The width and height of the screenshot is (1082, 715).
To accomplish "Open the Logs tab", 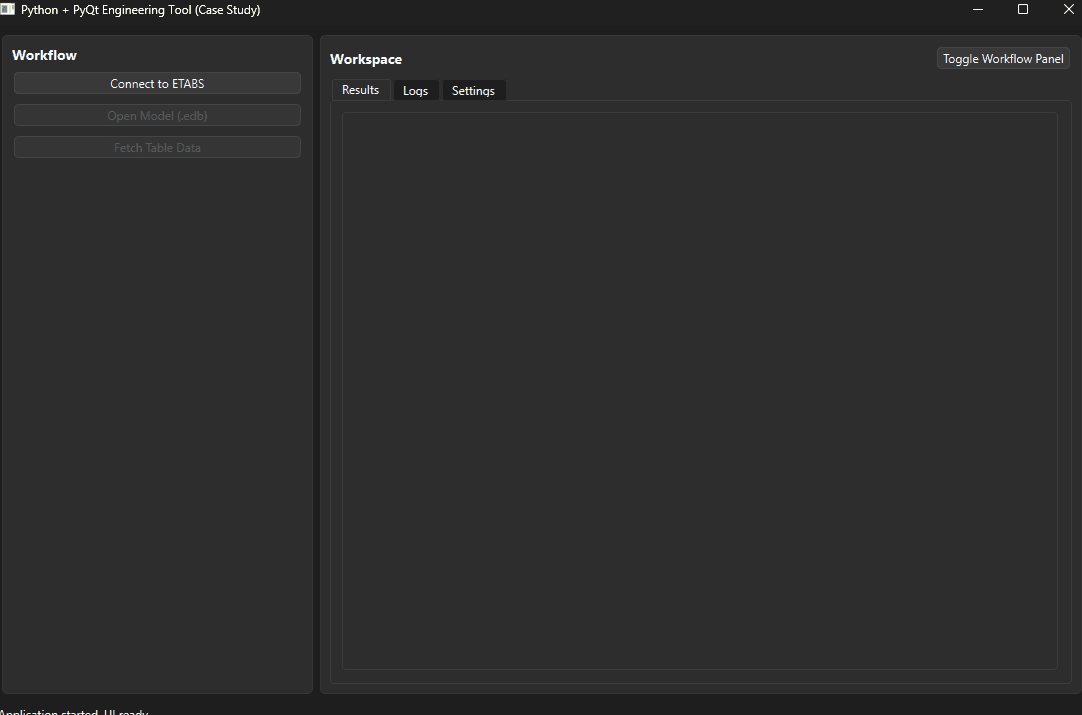I will pyautogui.click(x=415, y=89).
